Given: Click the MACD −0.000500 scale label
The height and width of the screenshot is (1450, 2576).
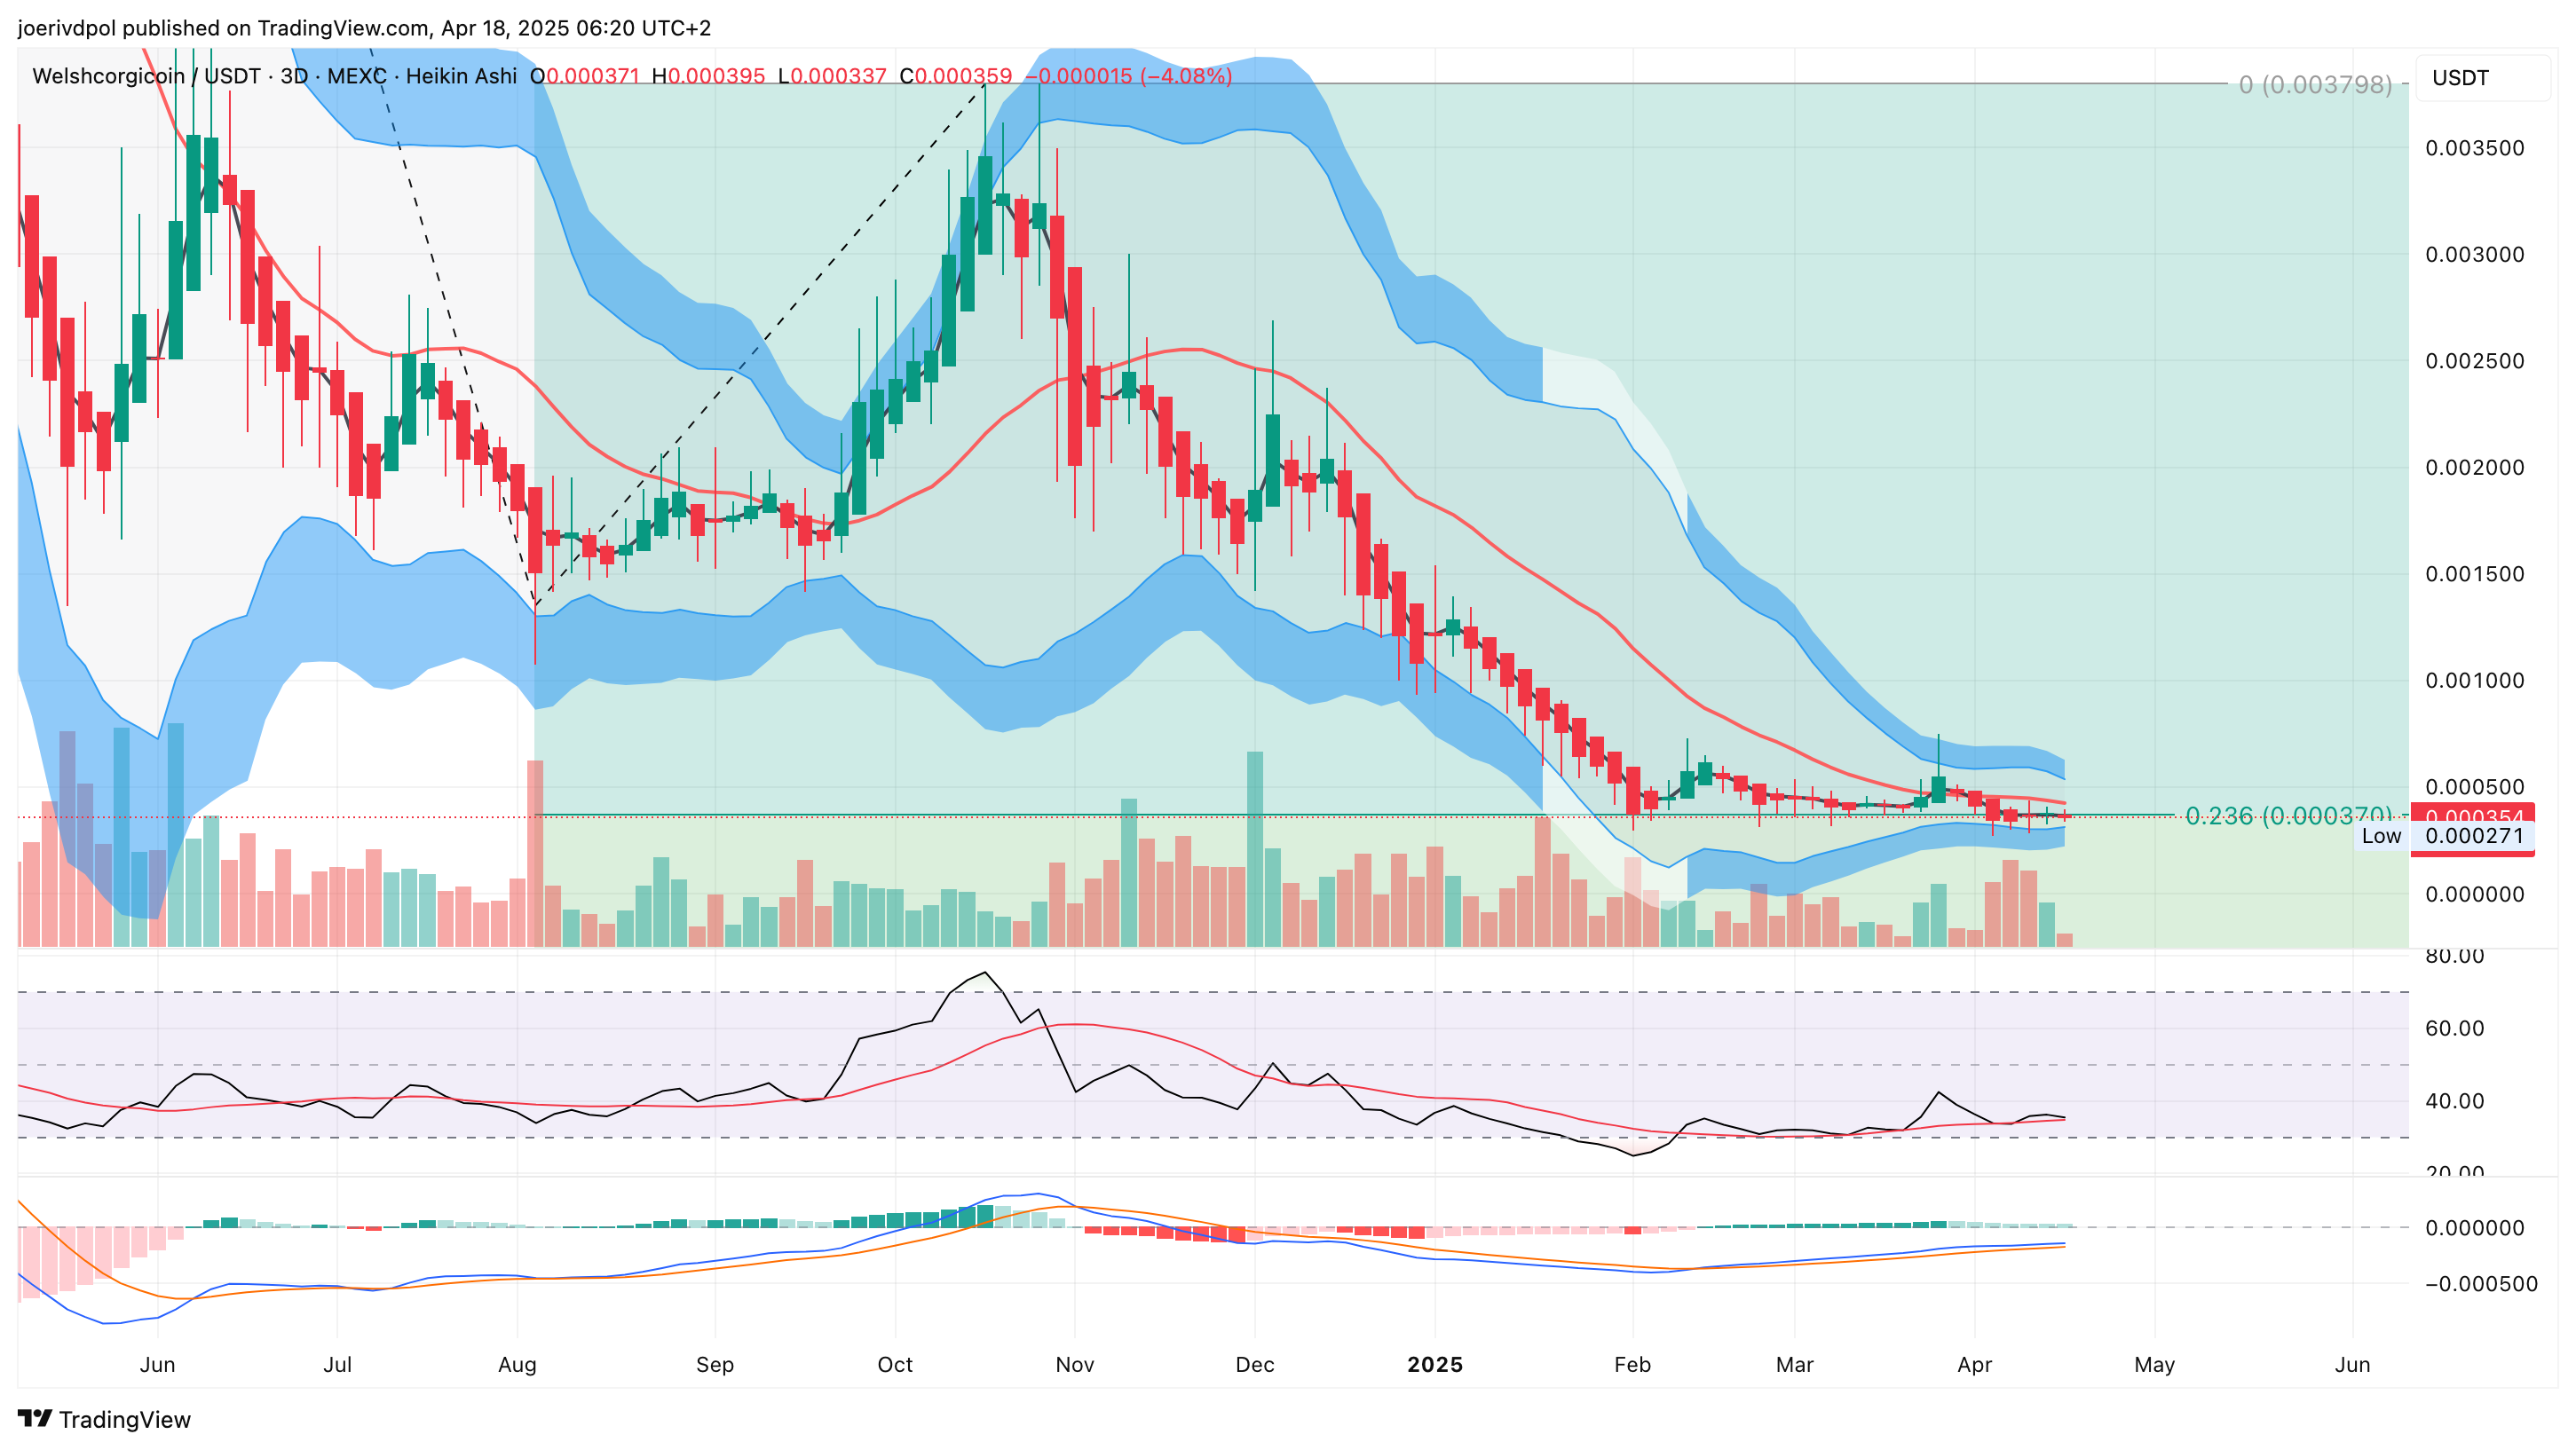Looking at the screenshot, I should click(2481, 1284).
